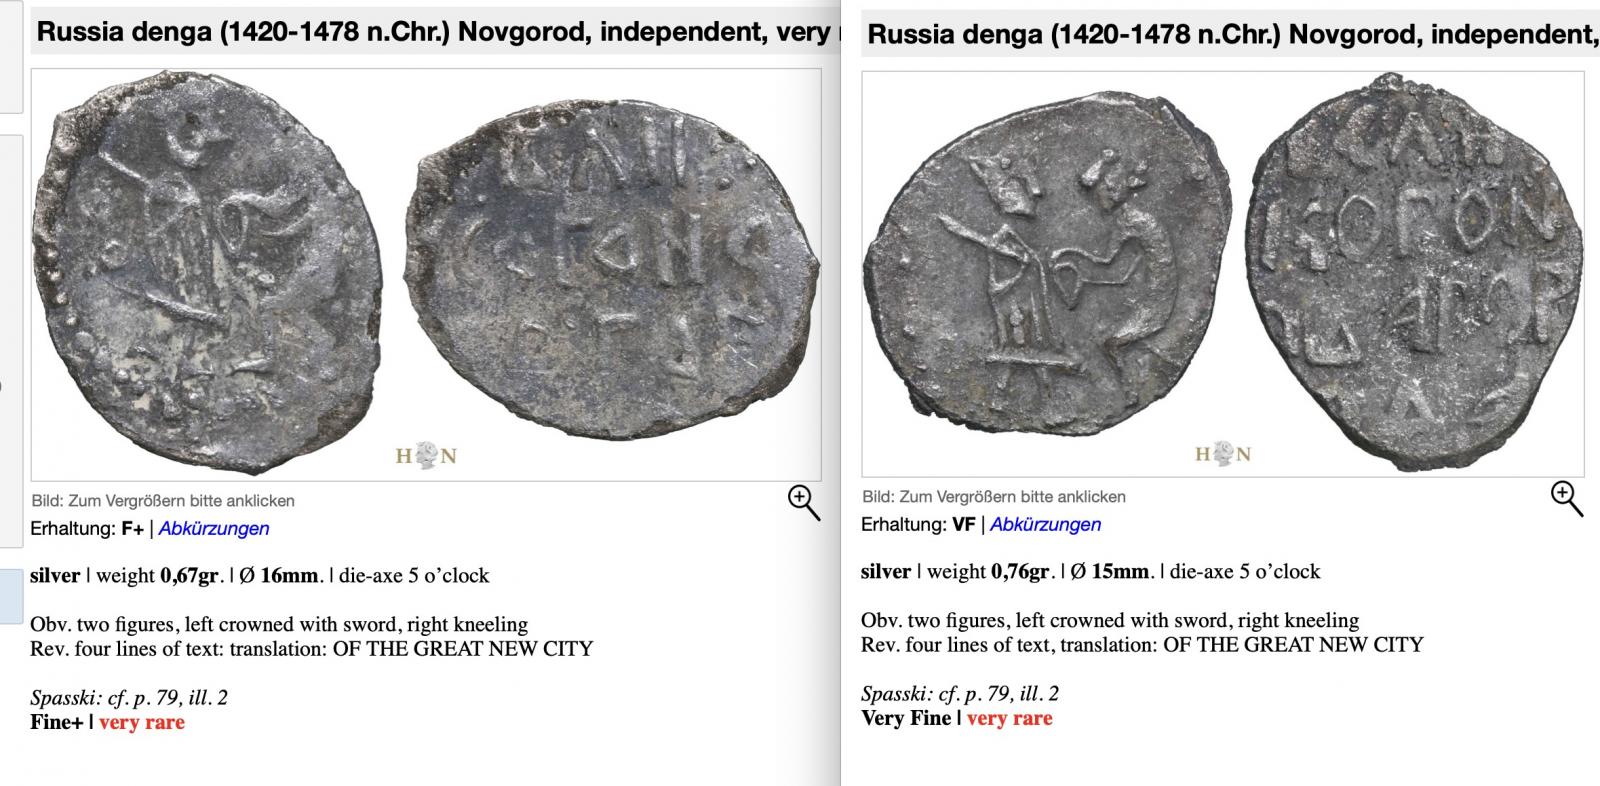
Task: Select the right Russia denga listing title
Action: [x=1232, y=35]
